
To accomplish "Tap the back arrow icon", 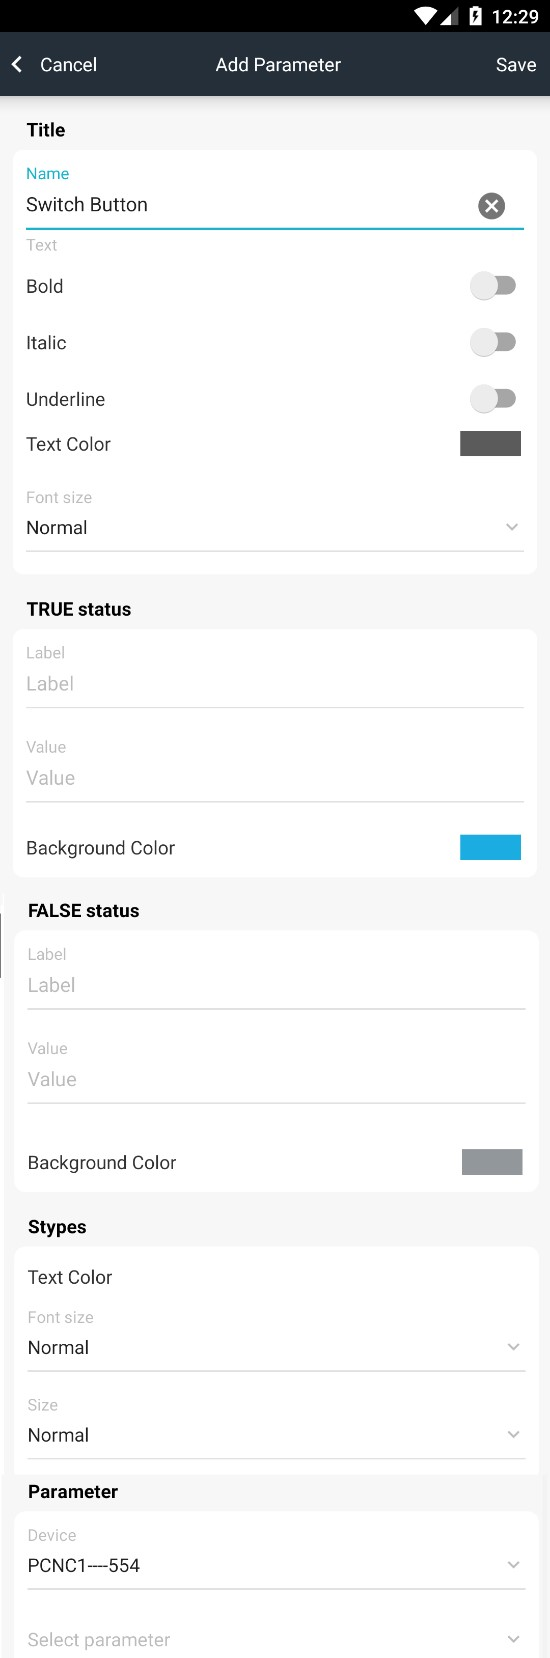I will [x=17, y=64].
